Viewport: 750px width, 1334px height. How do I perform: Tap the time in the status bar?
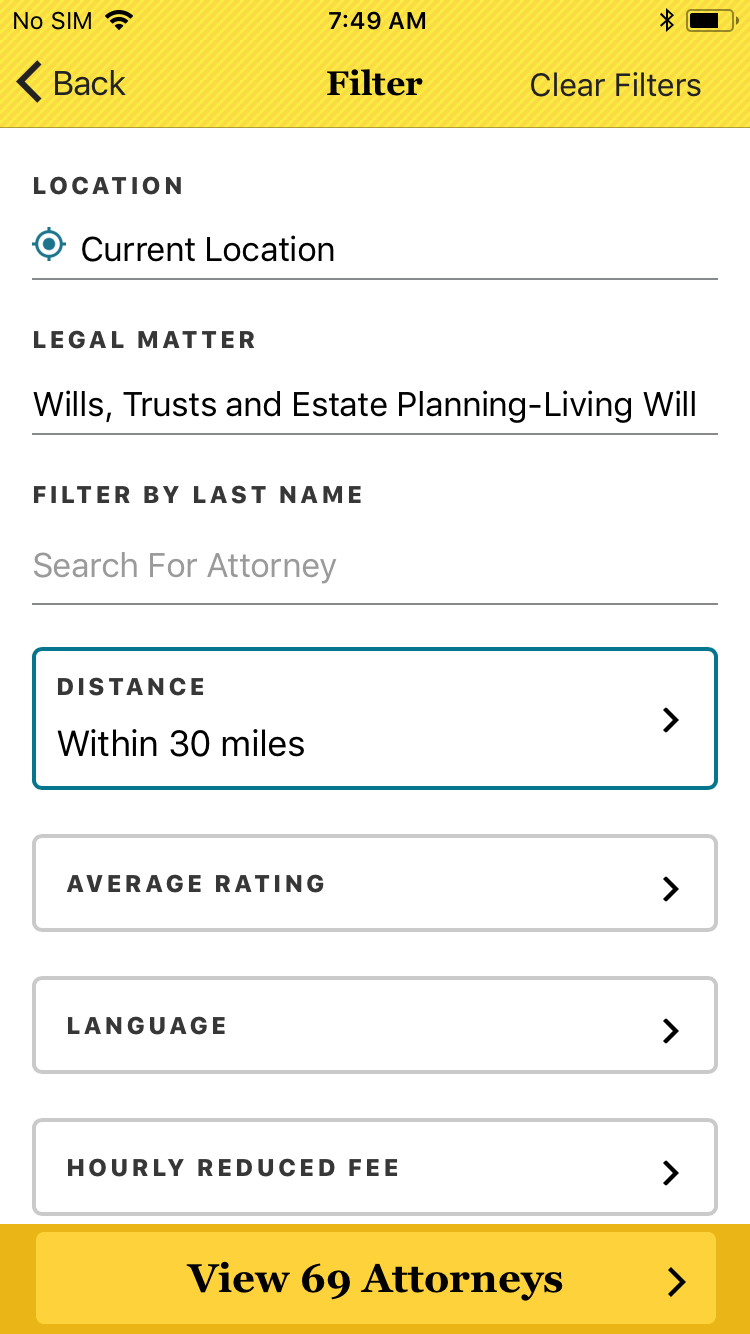coord(377,21)
